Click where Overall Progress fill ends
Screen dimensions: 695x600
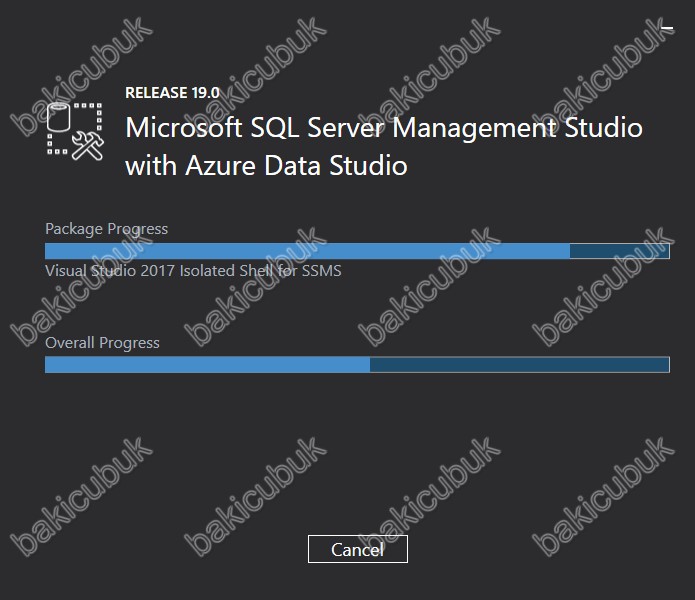click(x=370, y=365)
